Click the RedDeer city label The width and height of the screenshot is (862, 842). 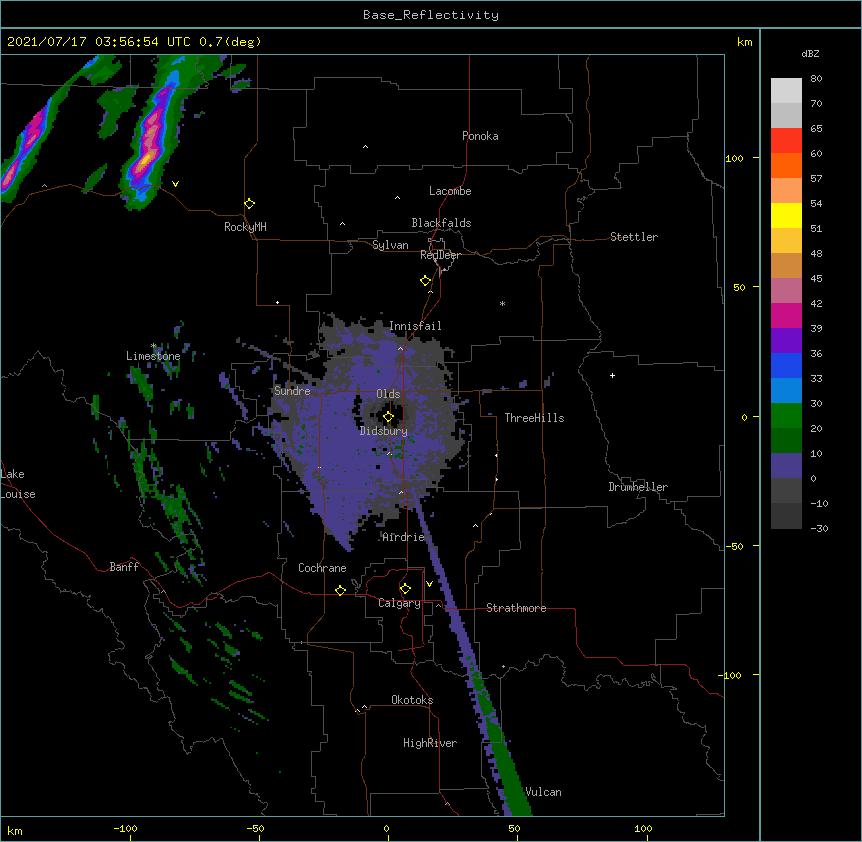[440, 255]
